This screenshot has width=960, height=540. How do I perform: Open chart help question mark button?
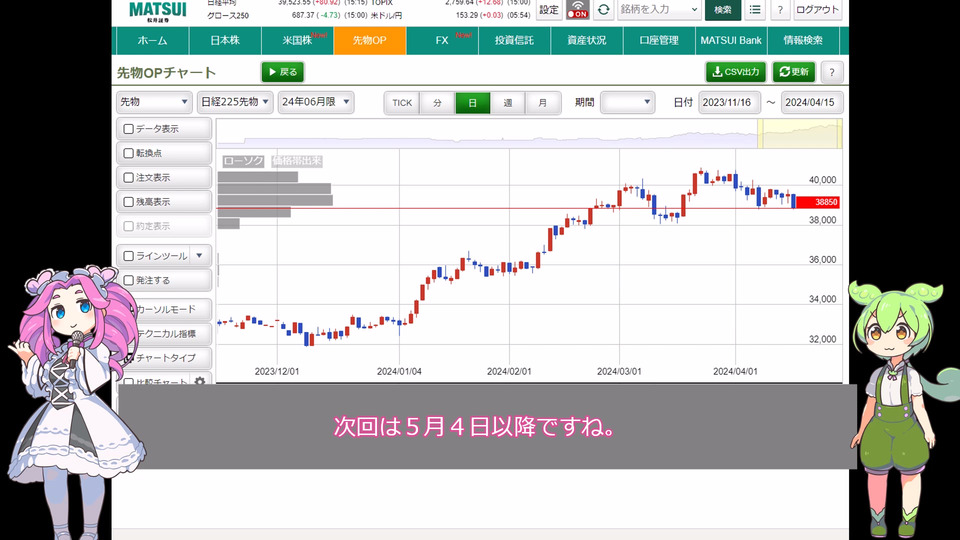(x=831, y=72)
